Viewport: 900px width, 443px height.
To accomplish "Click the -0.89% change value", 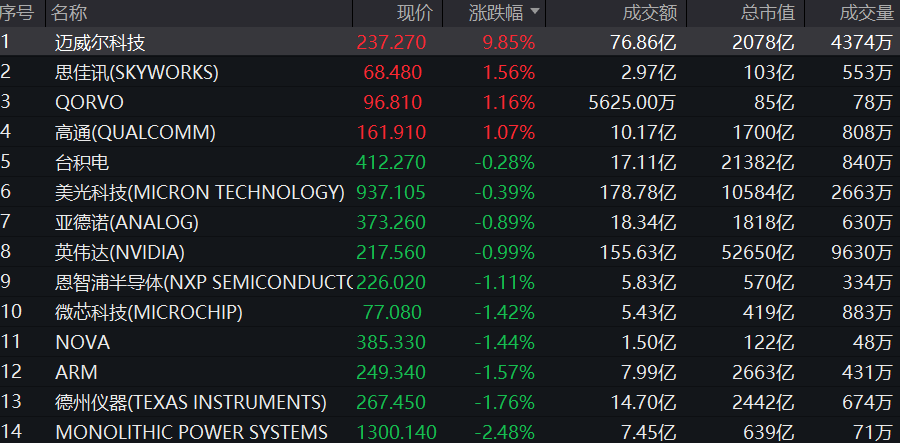I will click(505, 222).
